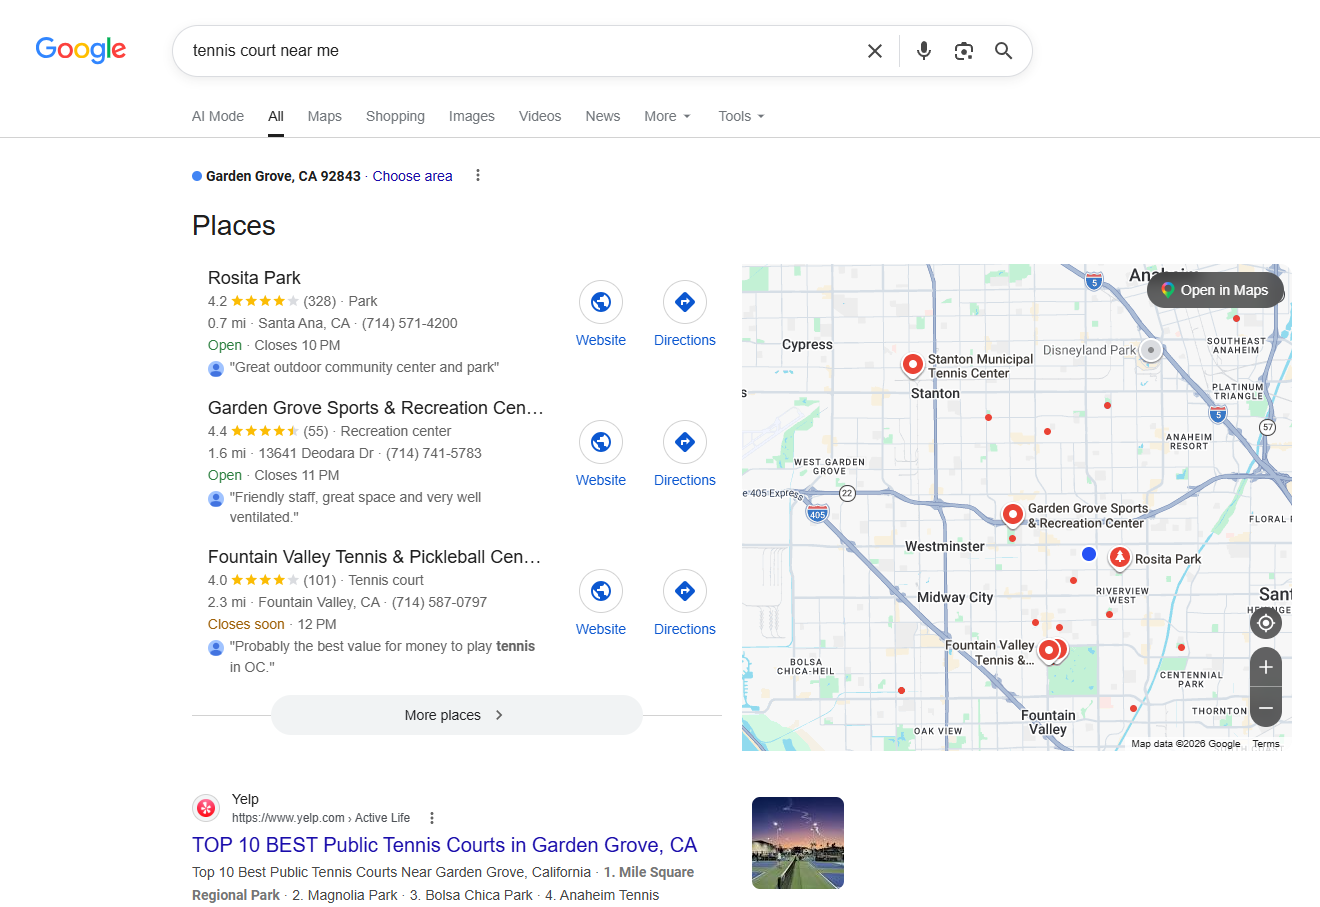Click the Google logo
This screenshot has height=907, width=1320.
tap(81, 50)
